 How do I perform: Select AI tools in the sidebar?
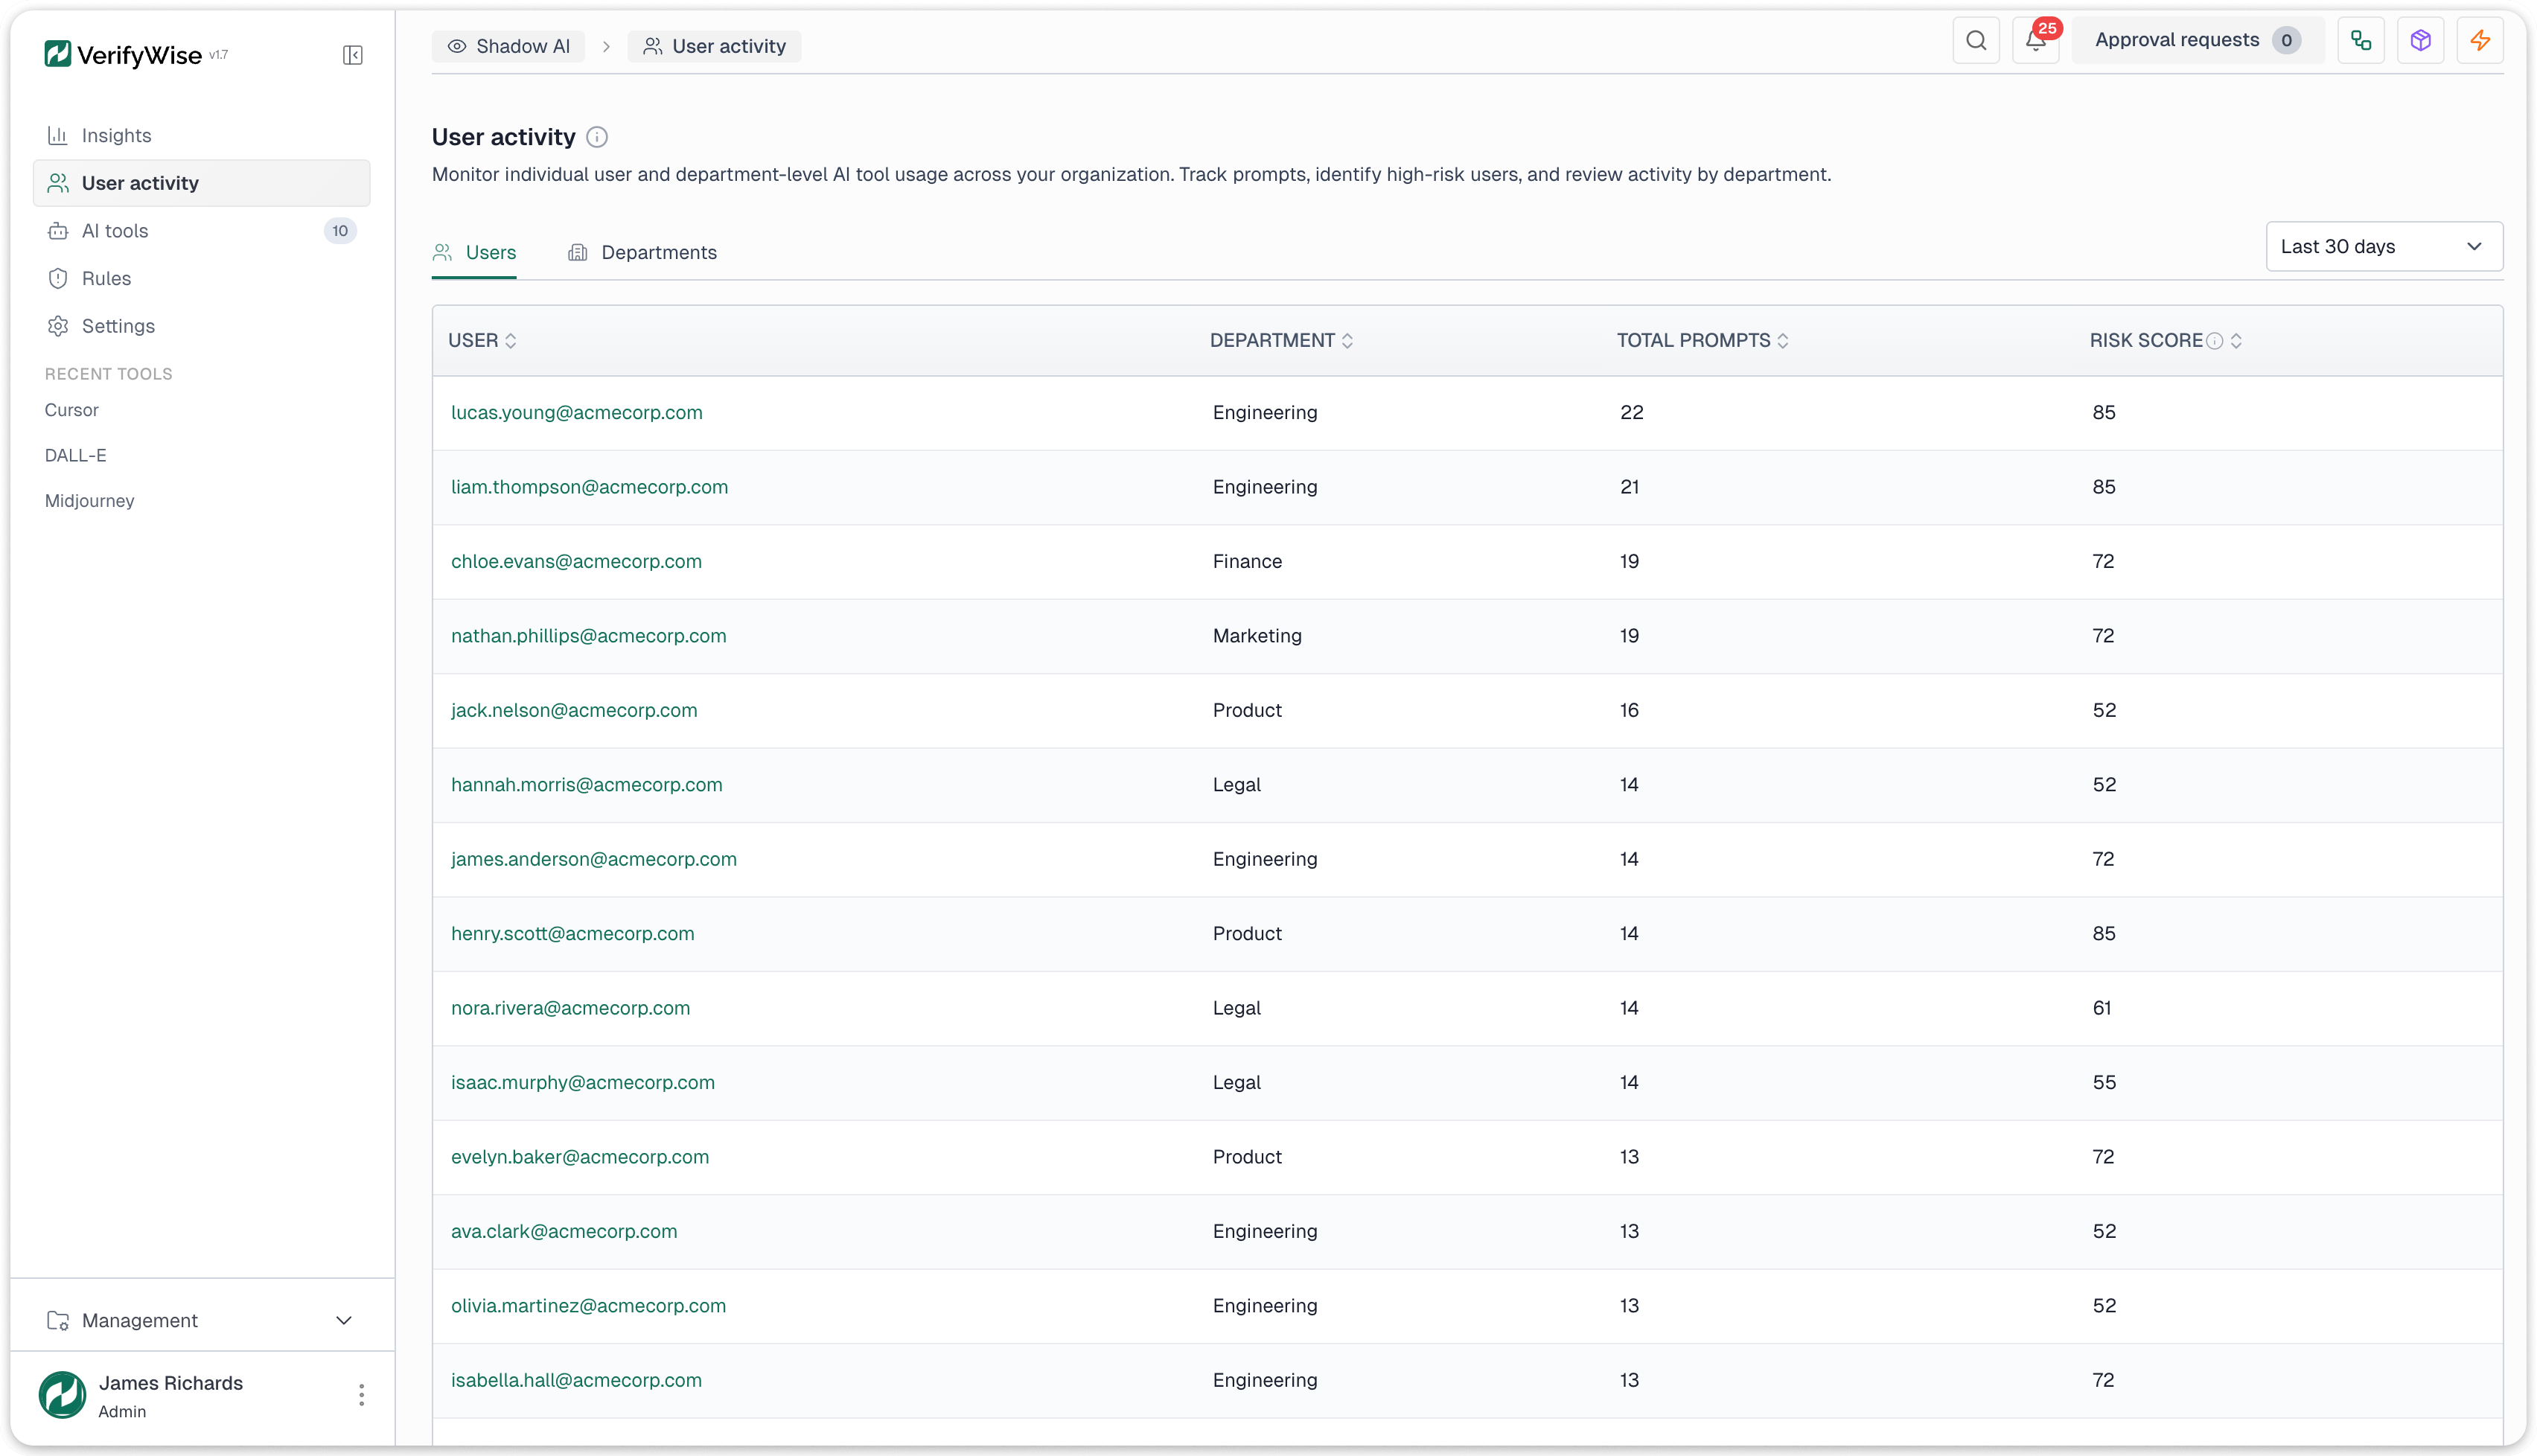[x=114, y=230]
